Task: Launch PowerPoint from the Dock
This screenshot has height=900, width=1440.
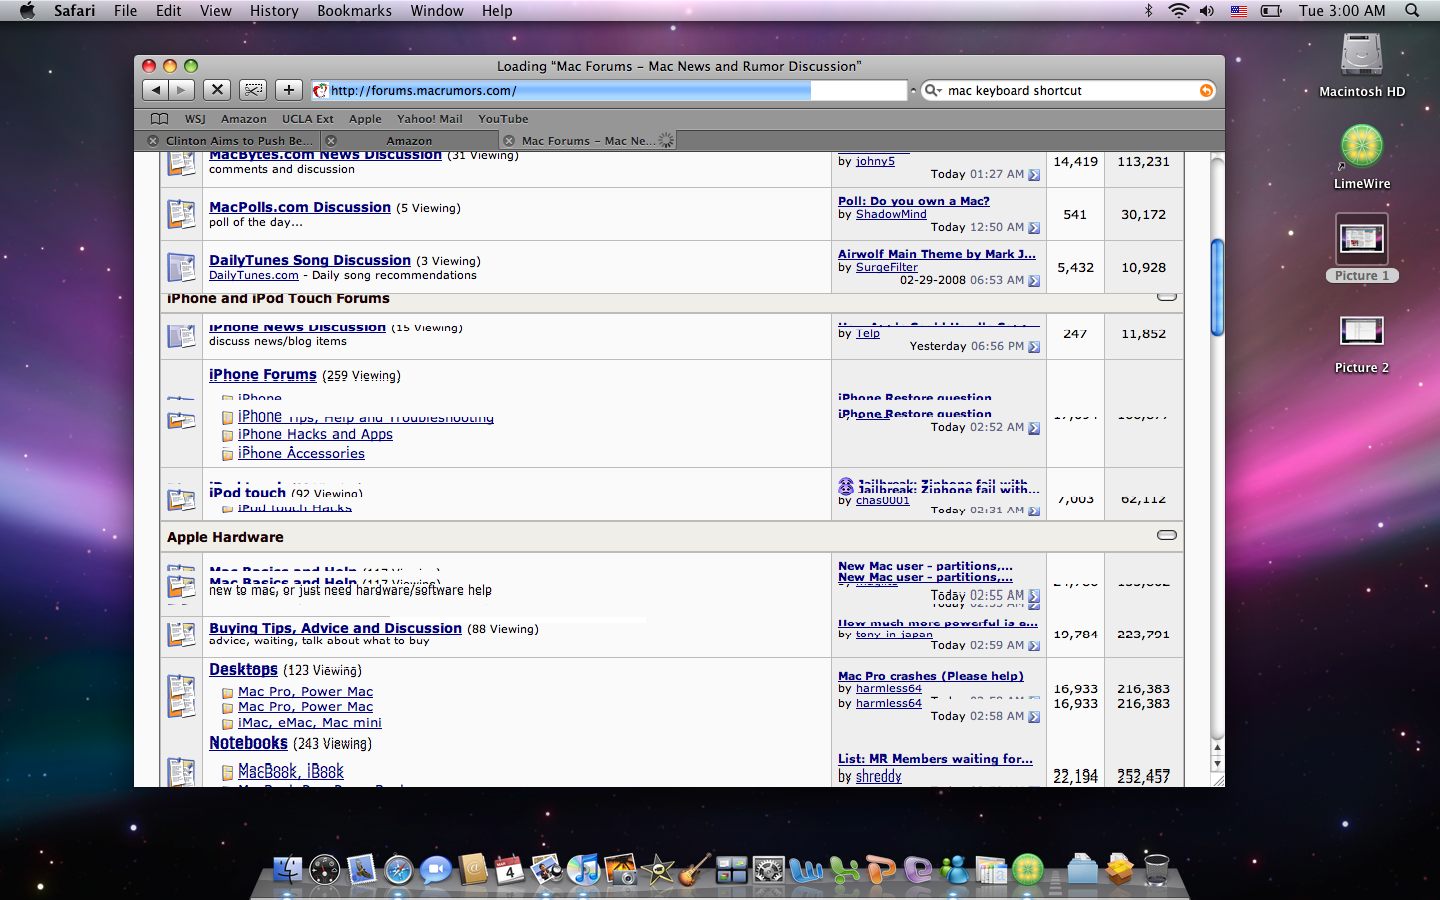Action: click(880, 869)
